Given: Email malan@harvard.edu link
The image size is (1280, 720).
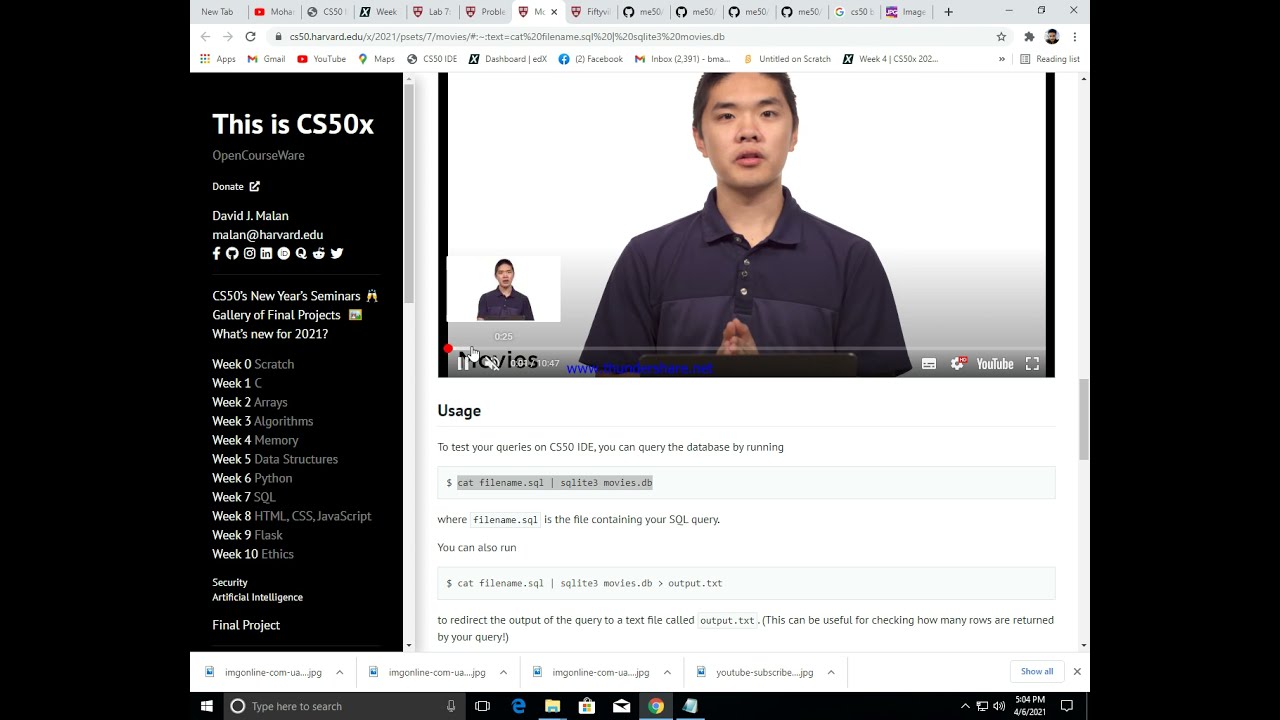Looking at the screenshot, I should click(267, 235).
